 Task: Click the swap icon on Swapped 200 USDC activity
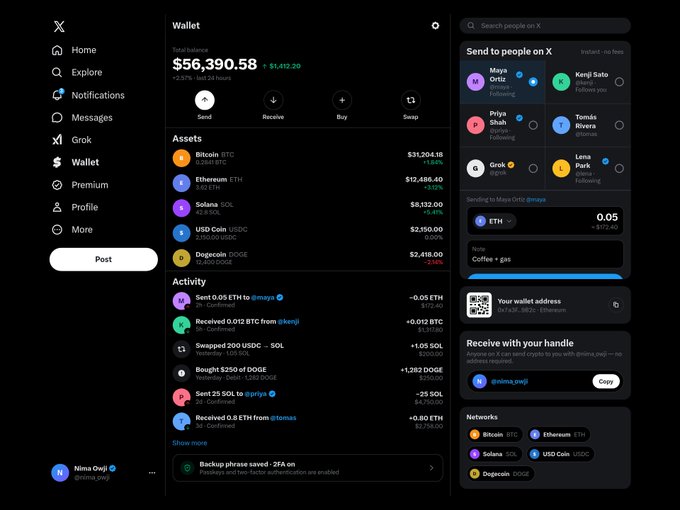[181, 349]
